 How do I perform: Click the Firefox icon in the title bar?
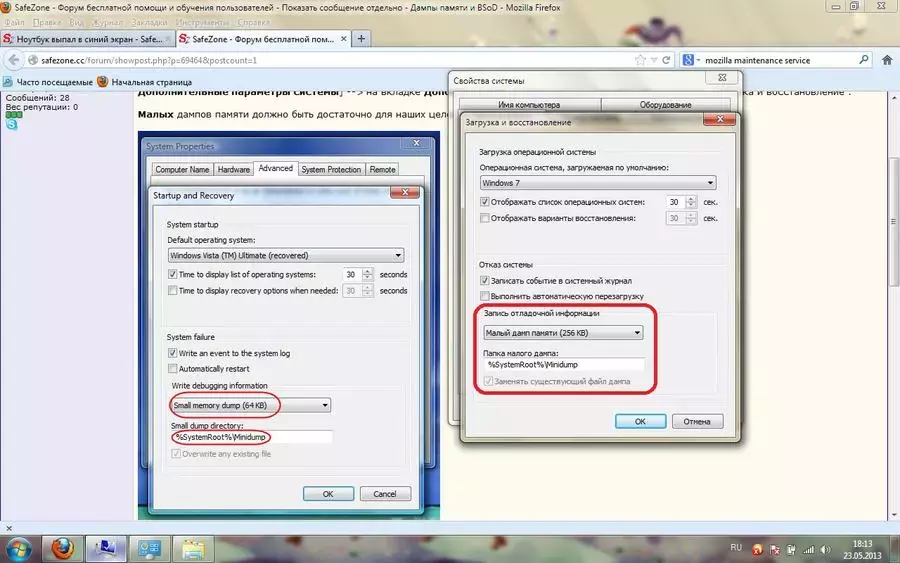pos(6,7)
